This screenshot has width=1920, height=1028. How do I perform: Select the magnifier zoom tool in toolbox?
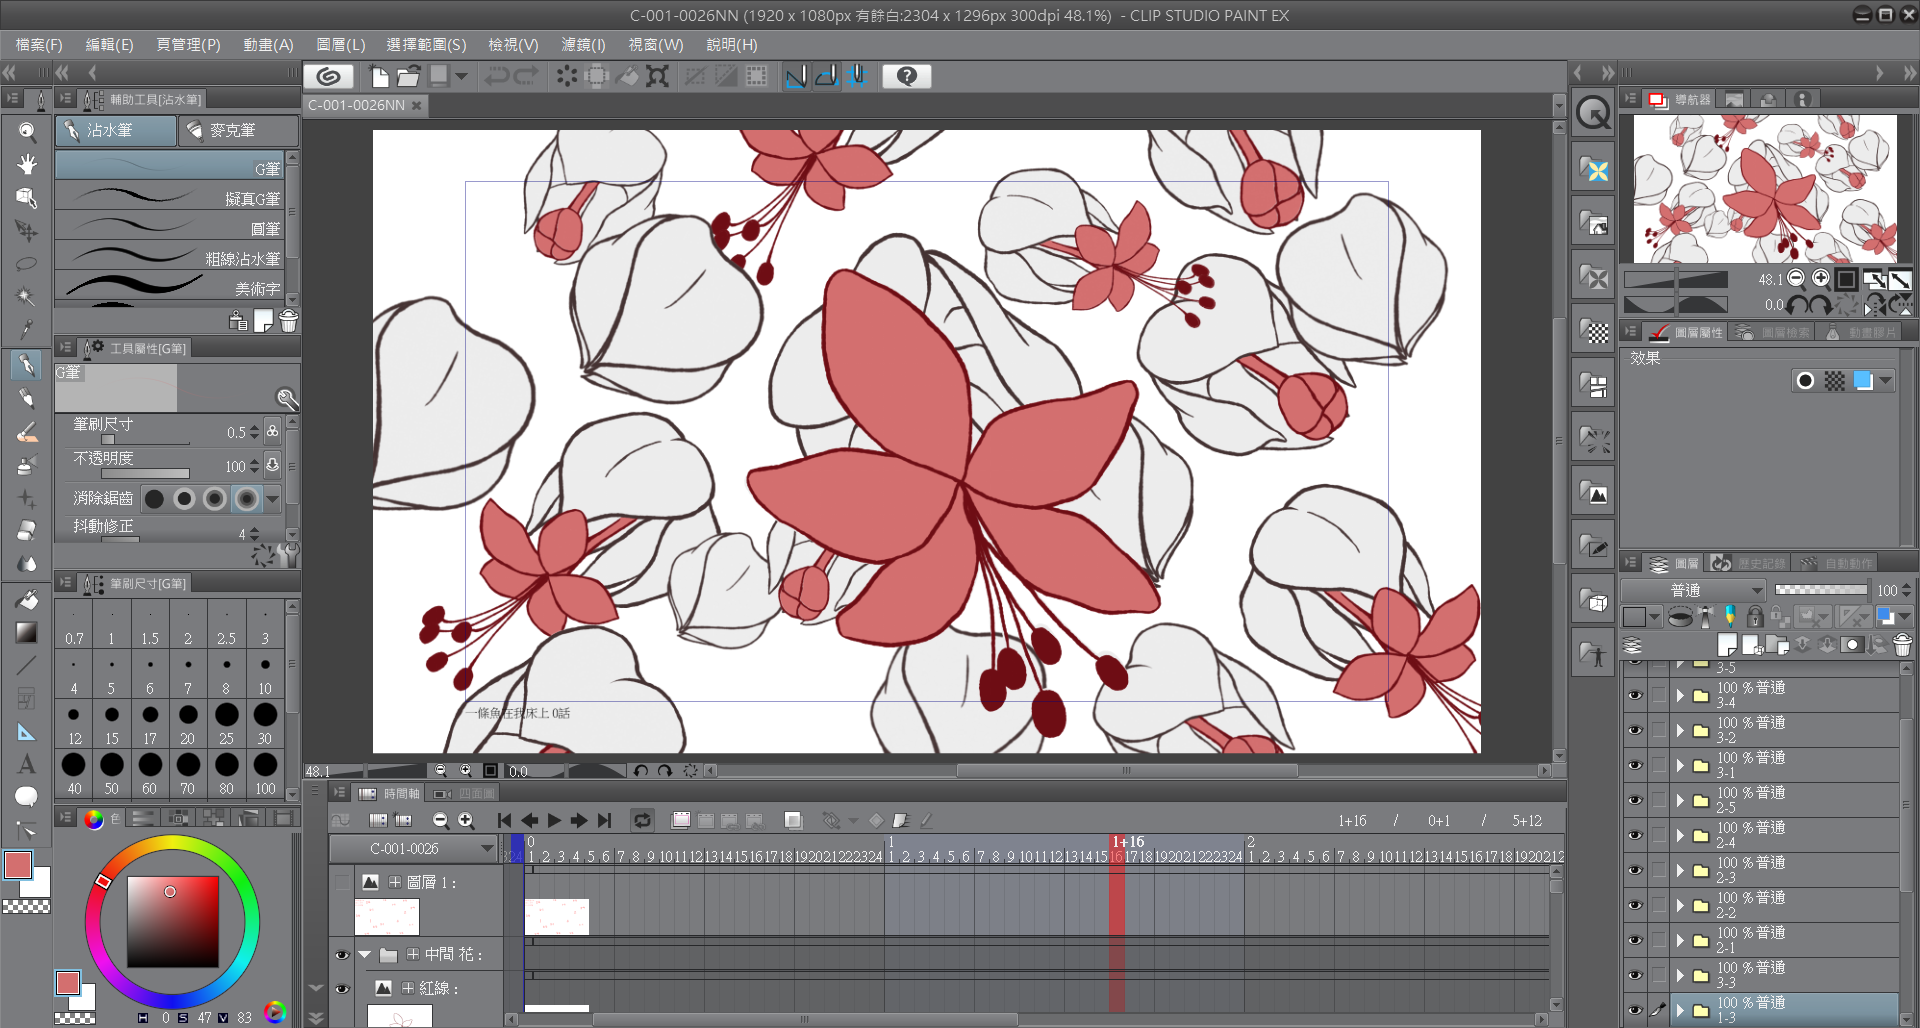(x=27, y=131)
